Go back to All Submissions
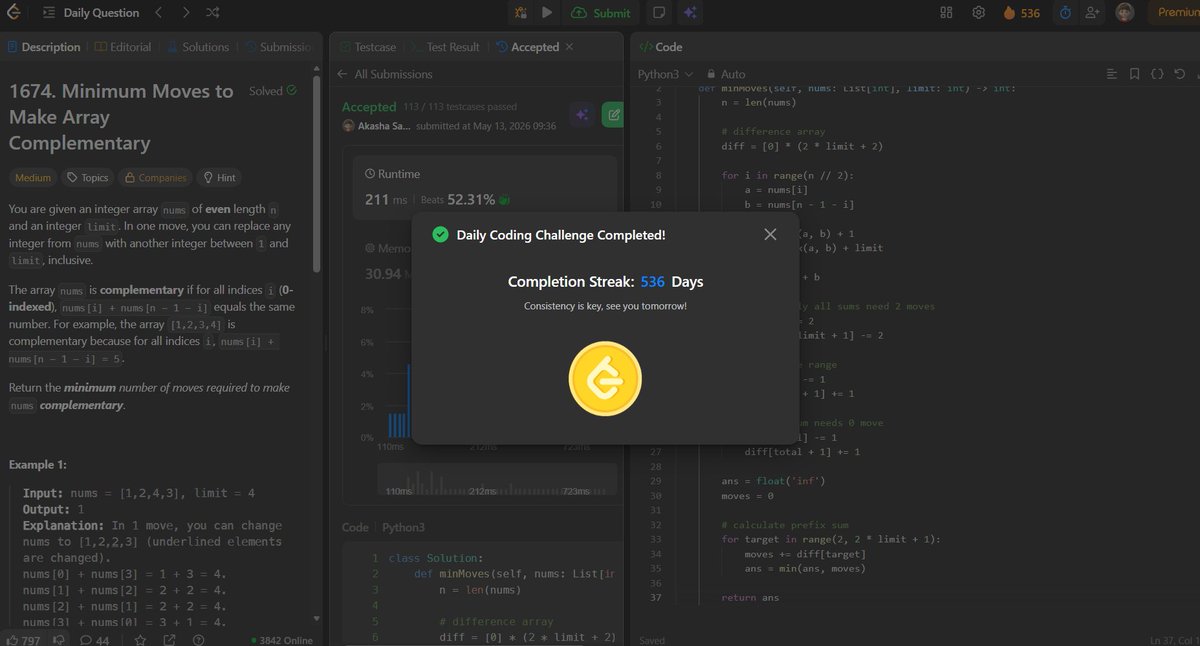Image resolution: width=1200 pixels, height=646 pixels. coord(385,74)
